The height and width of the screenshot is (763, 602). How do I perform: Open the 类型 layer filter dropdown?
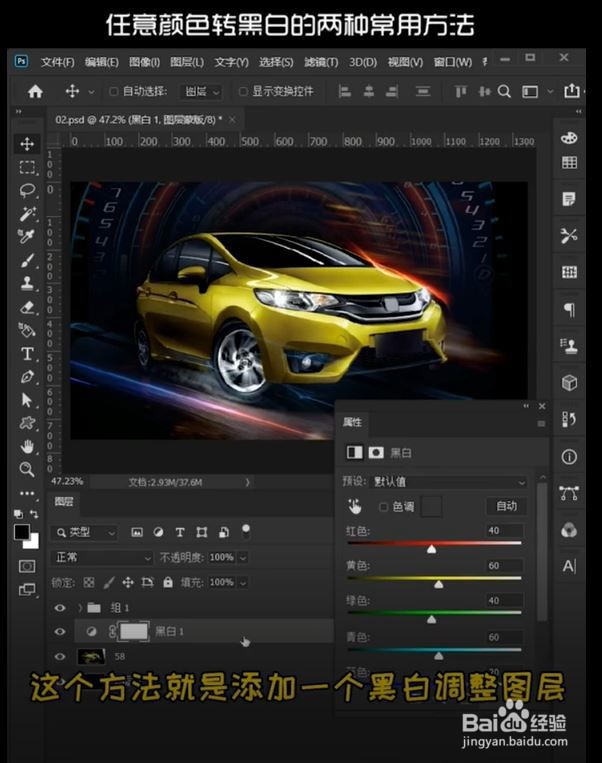pos(85,532)
